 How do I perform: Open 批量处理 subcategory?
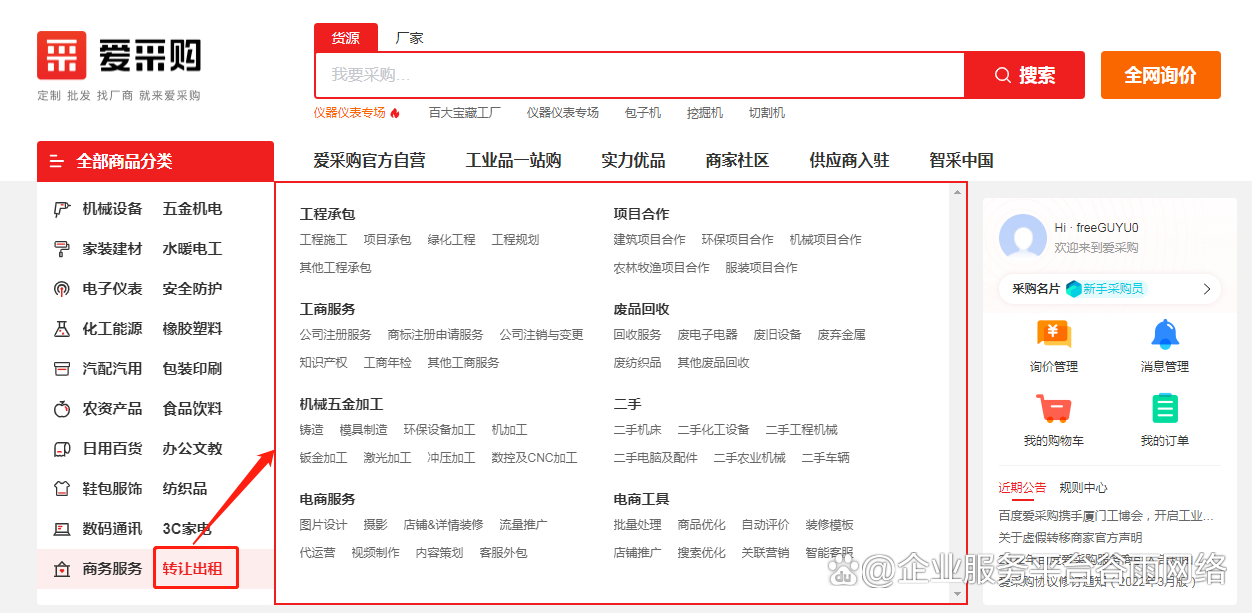tap(638, 525)
